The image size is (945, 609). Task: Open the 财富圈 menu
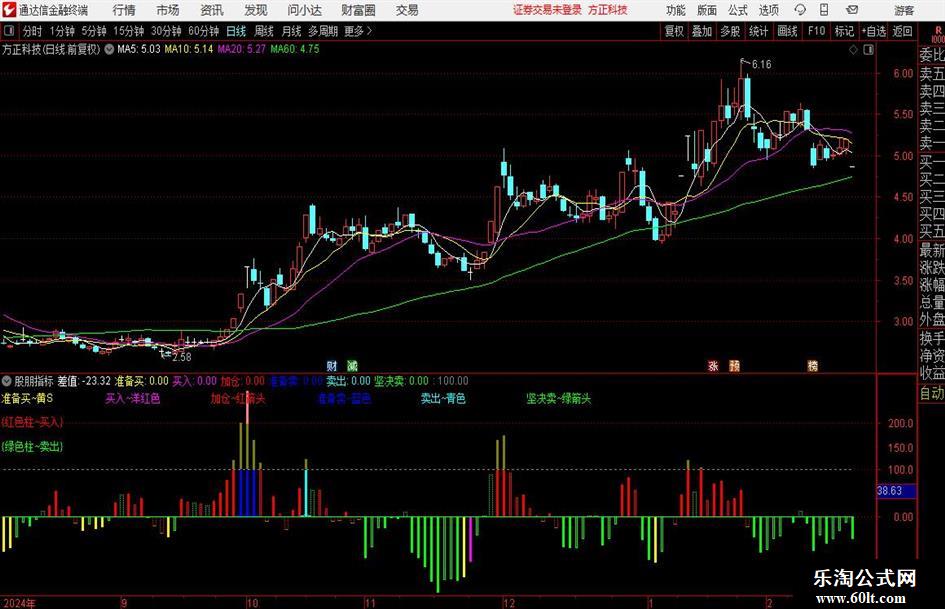point(358,10)
